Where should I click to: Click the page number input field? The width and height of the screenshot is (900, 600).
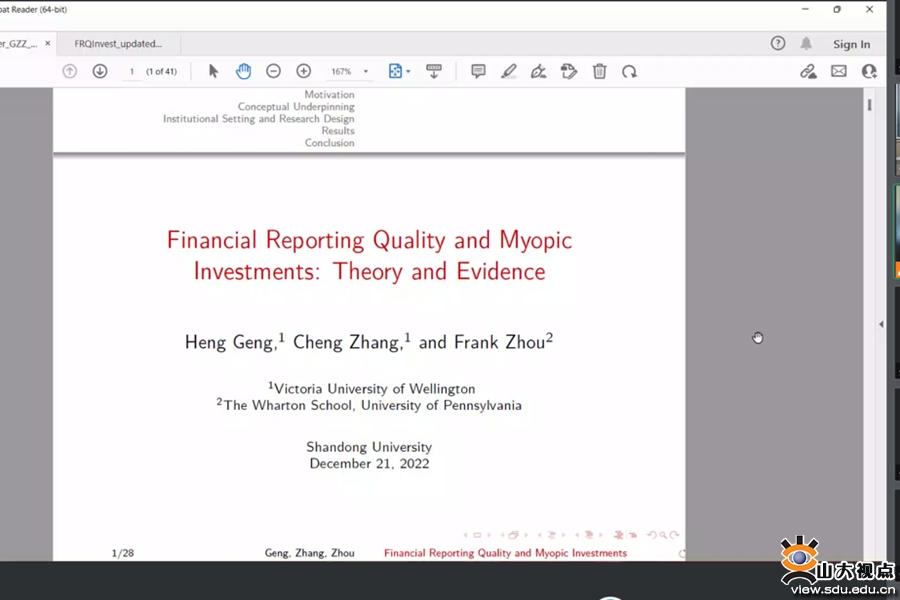pos(131,72)
